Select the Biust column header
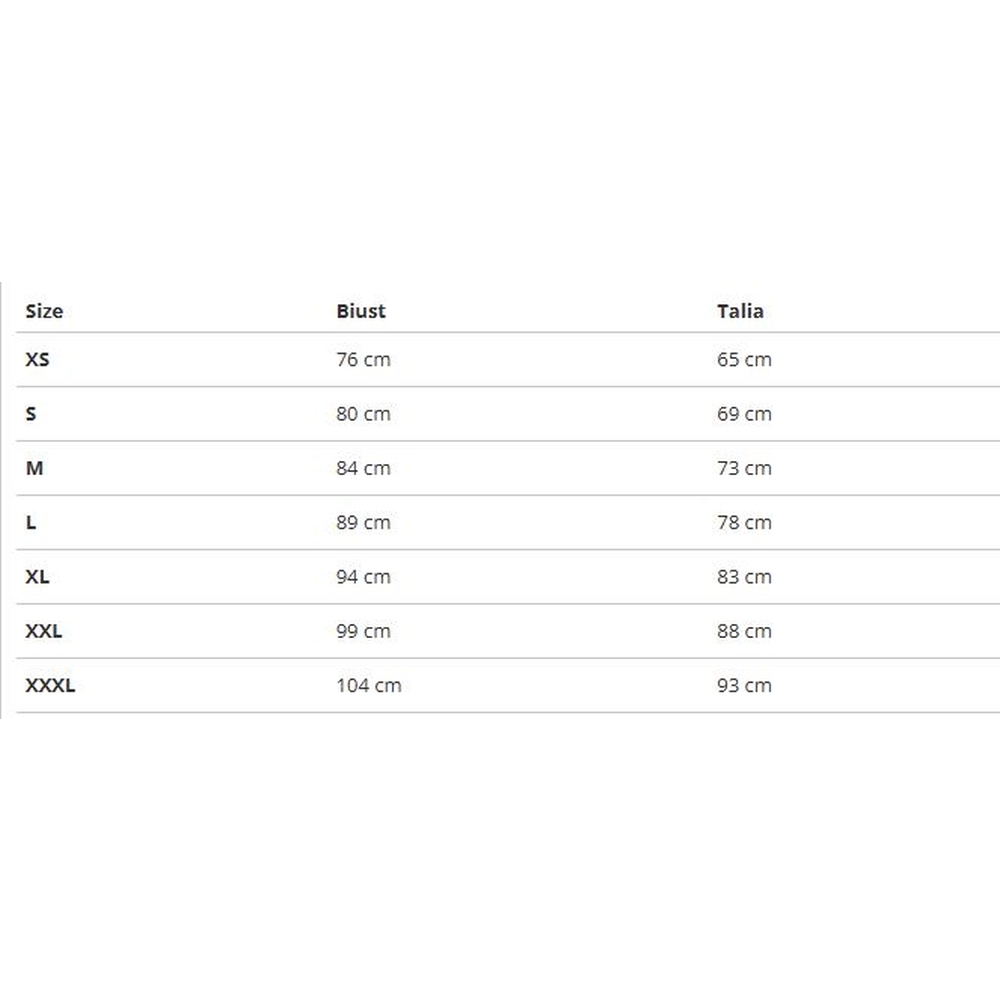Image resolution: width=1000 pixels, height=1000 pixels. (360, 311)
